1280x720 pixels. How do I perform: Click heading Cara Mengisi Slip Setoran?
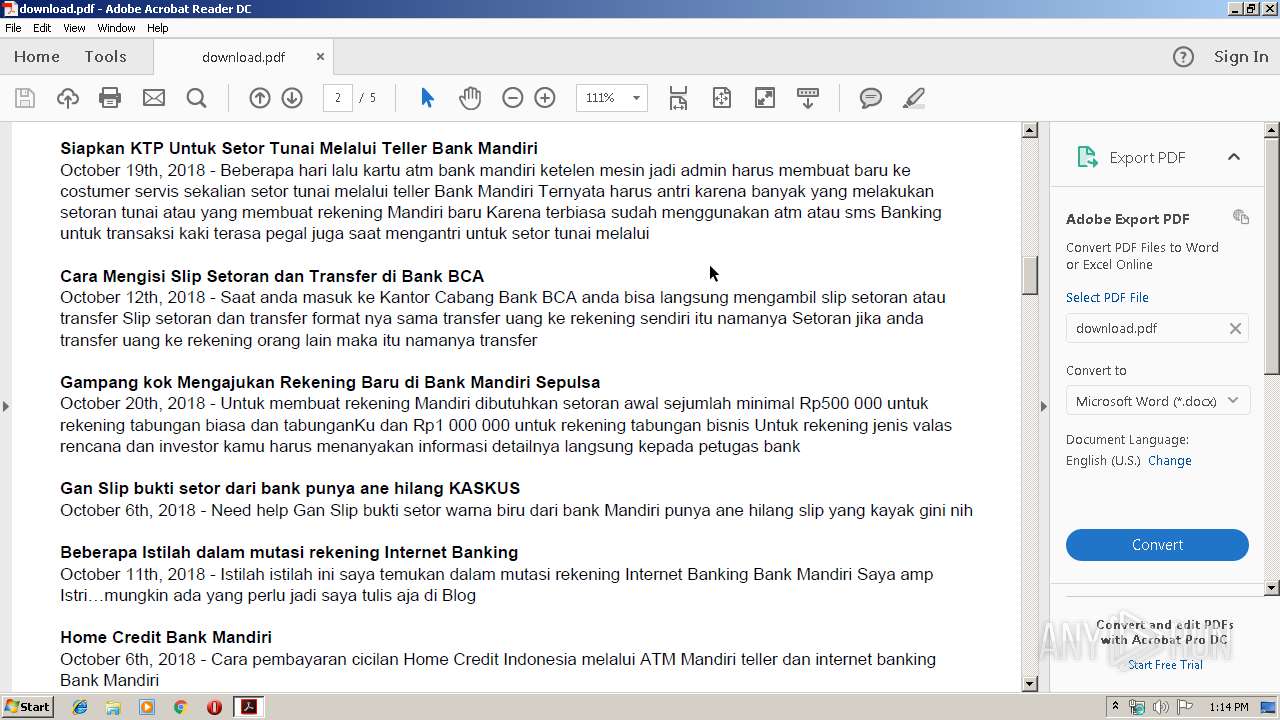click(272, 276)
